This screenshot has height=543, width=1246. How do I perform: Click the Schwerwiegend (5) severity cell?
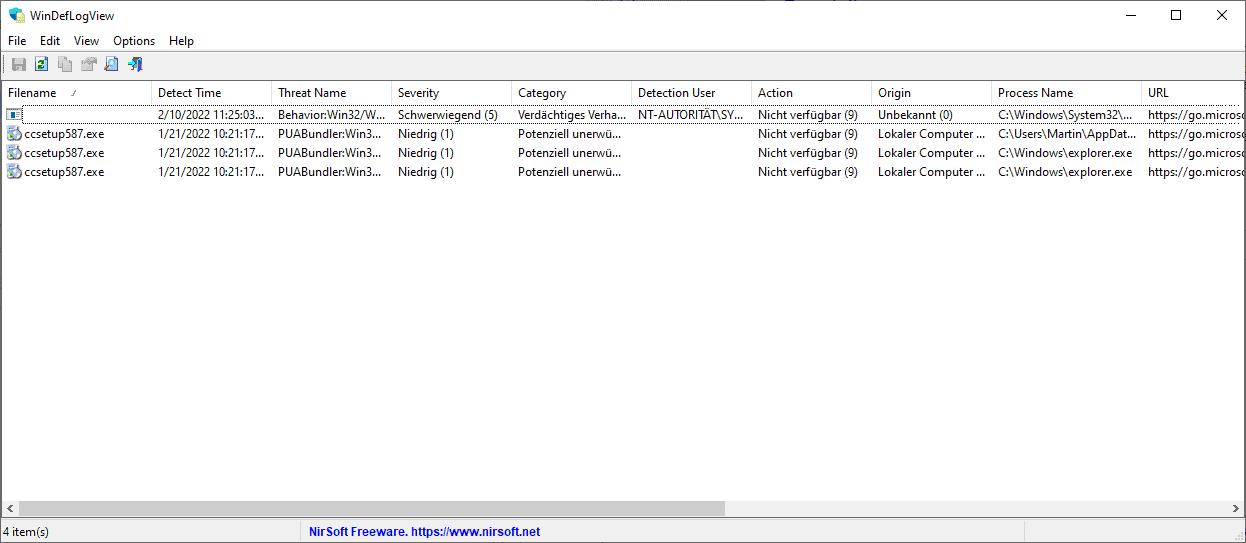[x=448, y=115]
